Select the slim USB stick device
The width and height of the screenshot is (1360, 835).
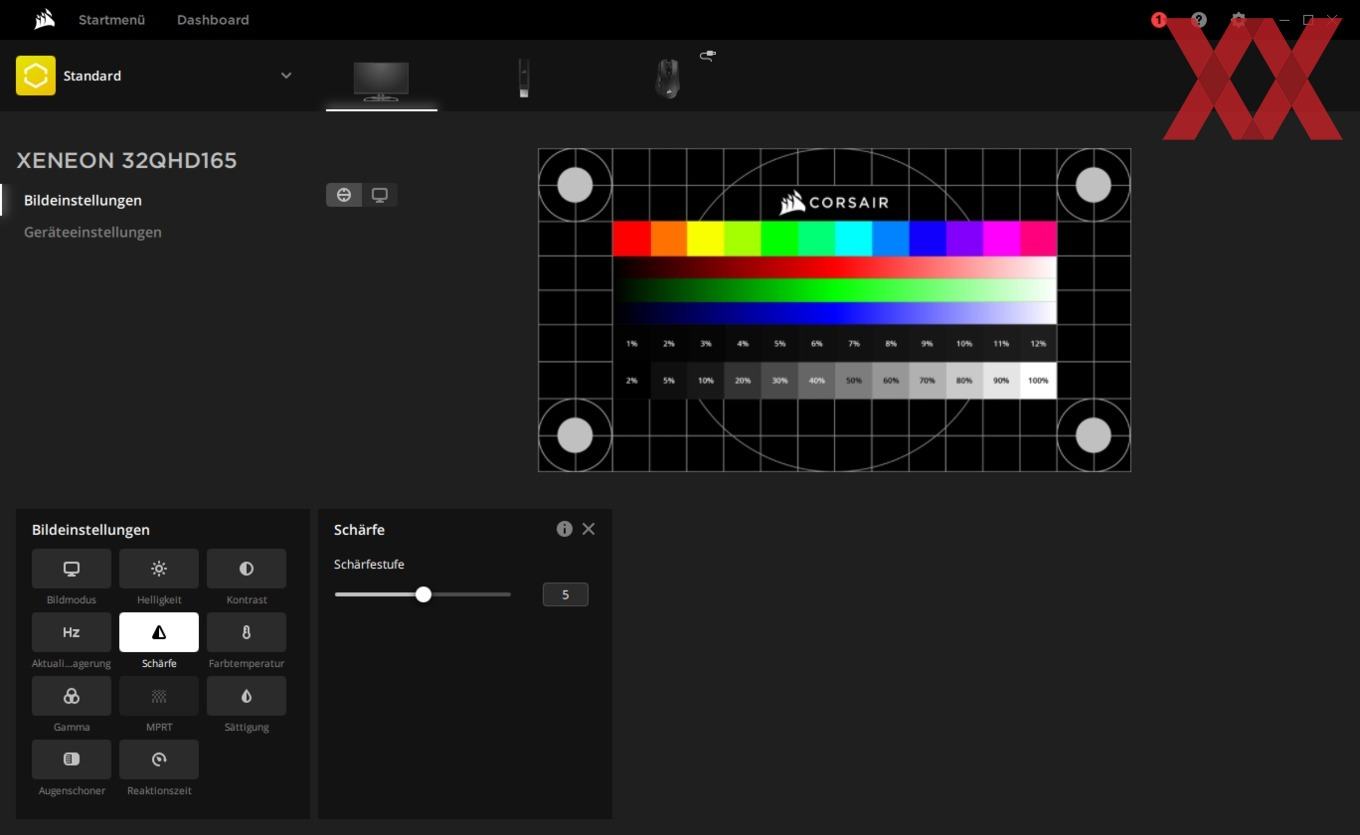tap(523, 78)
